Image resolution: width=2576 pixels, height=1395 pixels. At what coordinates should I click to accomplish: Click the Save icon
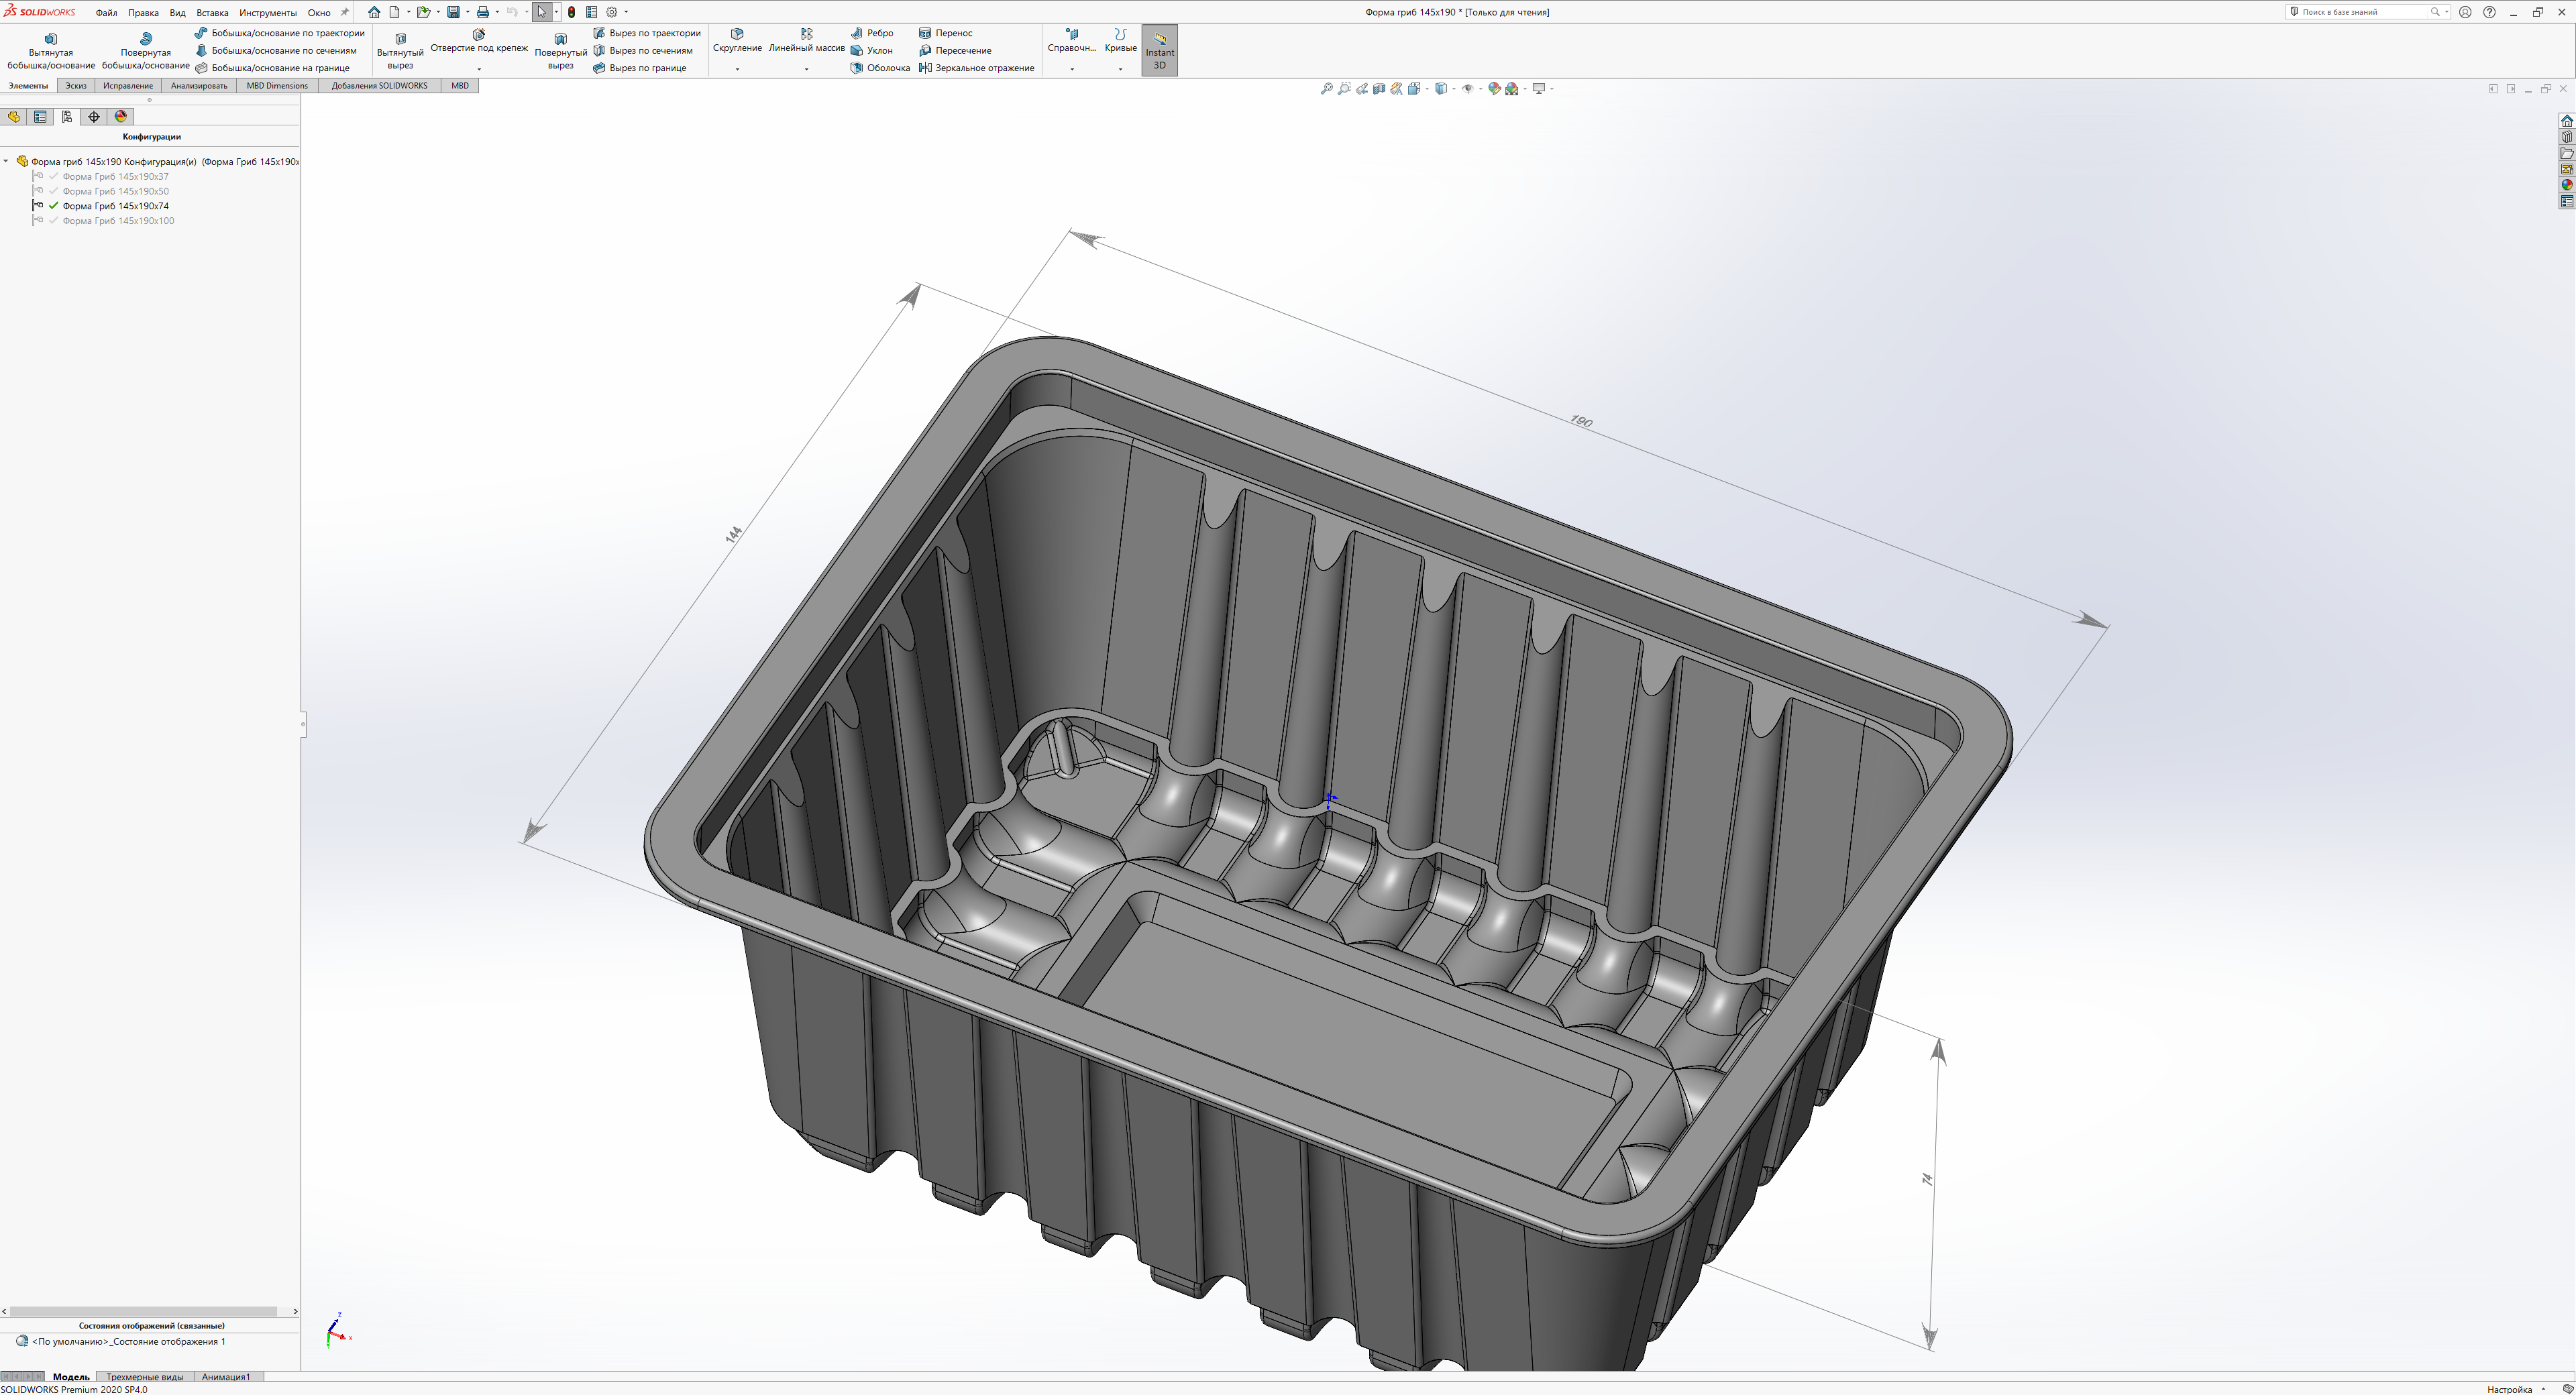[x=453, y=12]
